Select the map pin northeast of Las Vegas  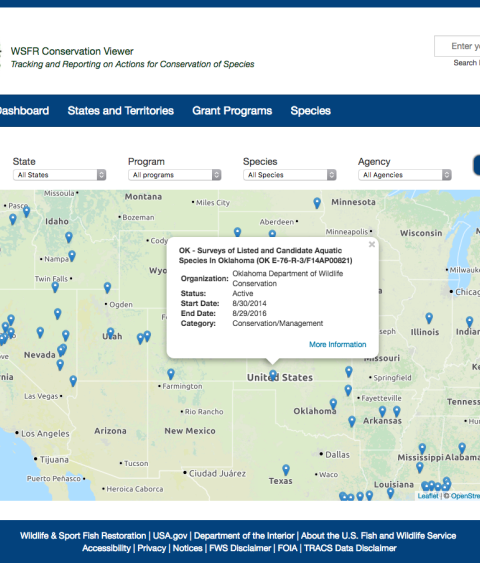(73, 381)
